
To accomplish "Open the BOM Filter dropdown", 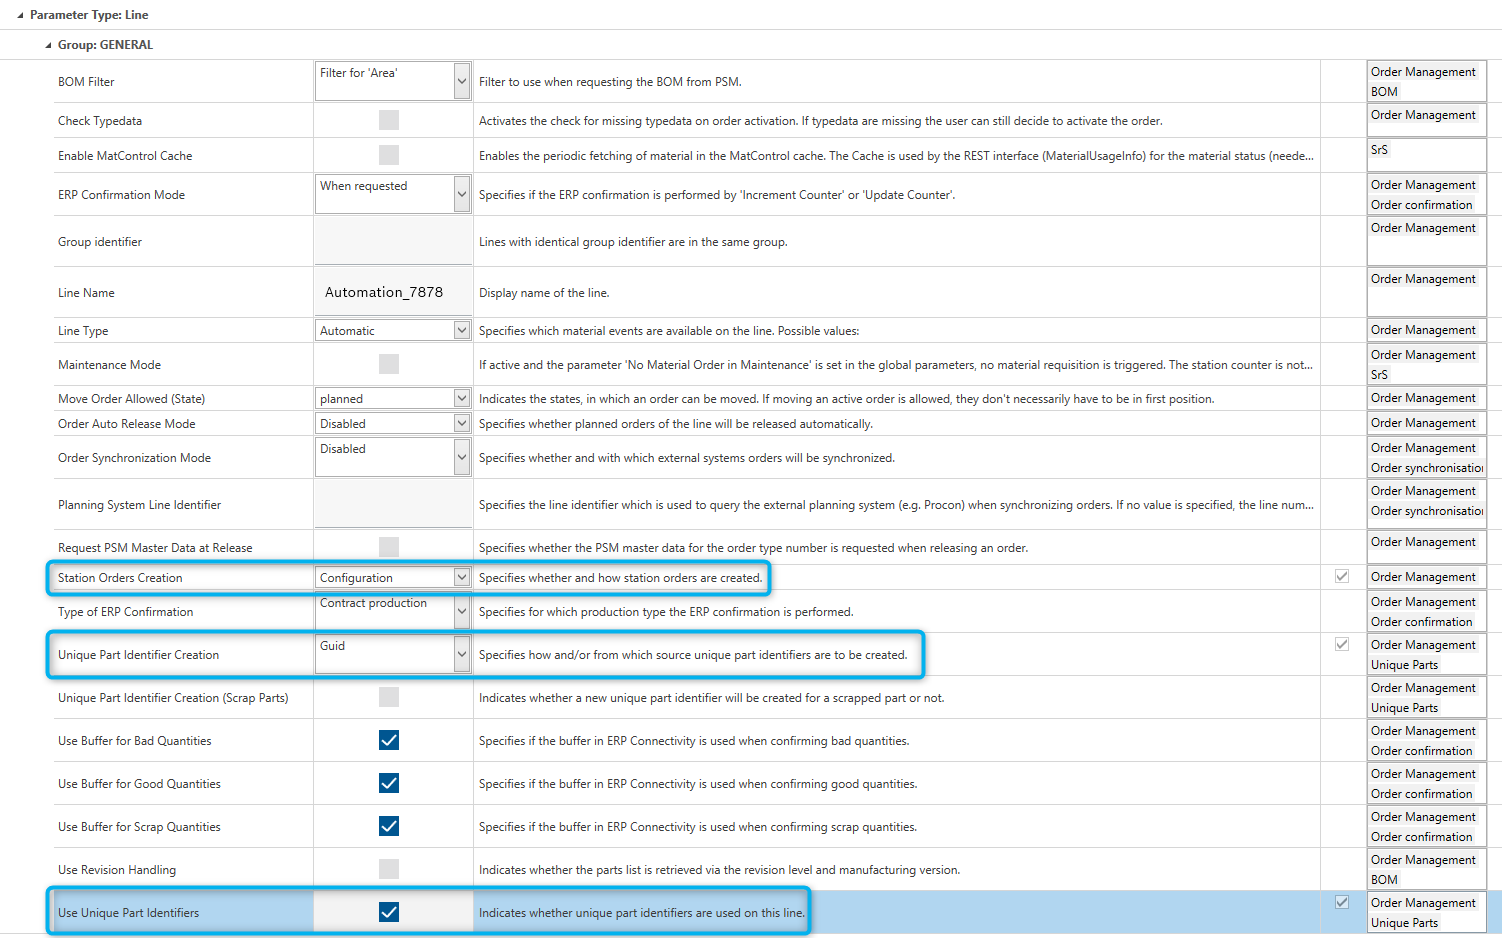I will [461, 80].
